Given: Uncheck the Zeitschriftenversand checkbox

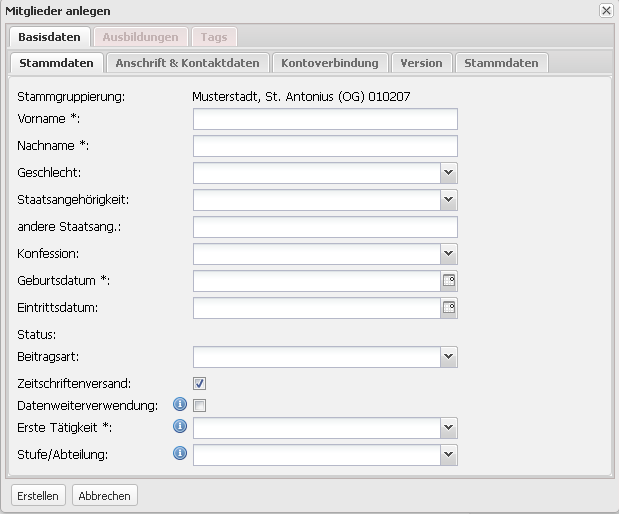Looking at the screenshot, I should (x=200, y=383).
